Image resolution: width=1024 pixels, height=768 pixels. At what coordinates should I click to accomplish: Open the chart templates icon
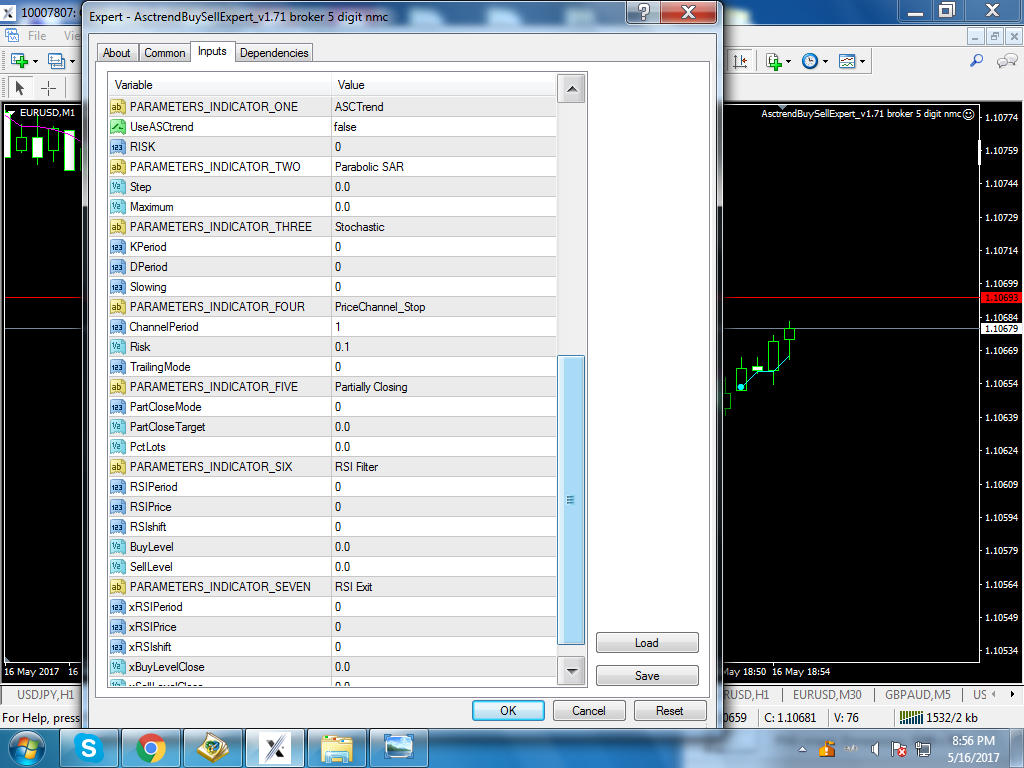click(x=847, y=61)
